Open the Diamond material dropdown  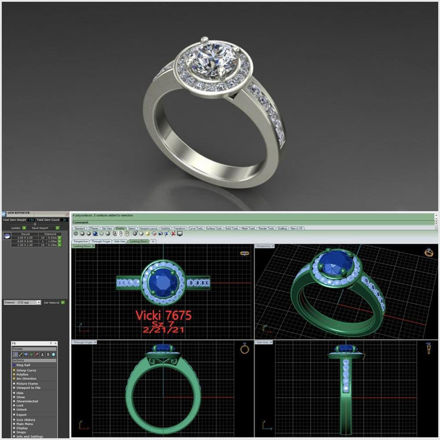click(22, 302)
